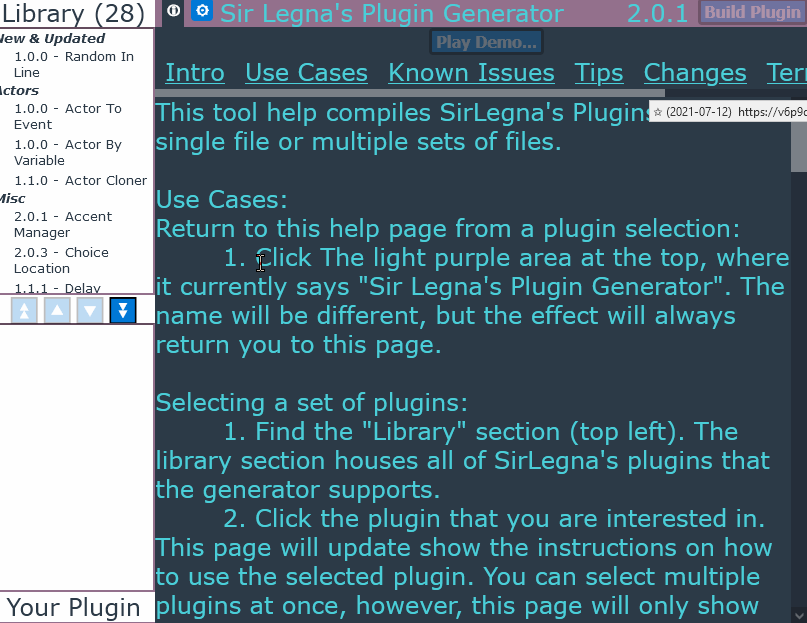The width and height of the screenshot is (807, 623).
Task: Jump to bottom of library list
Action: point(123,310)
